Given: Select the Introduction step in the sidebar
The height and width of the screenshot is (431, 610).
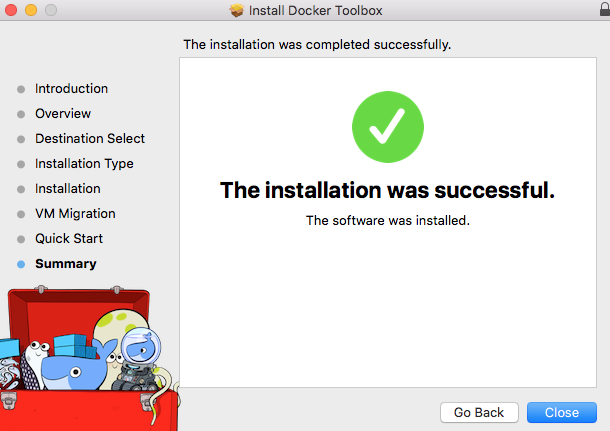Looking at the screenshot, I should [x=71, y=89].
